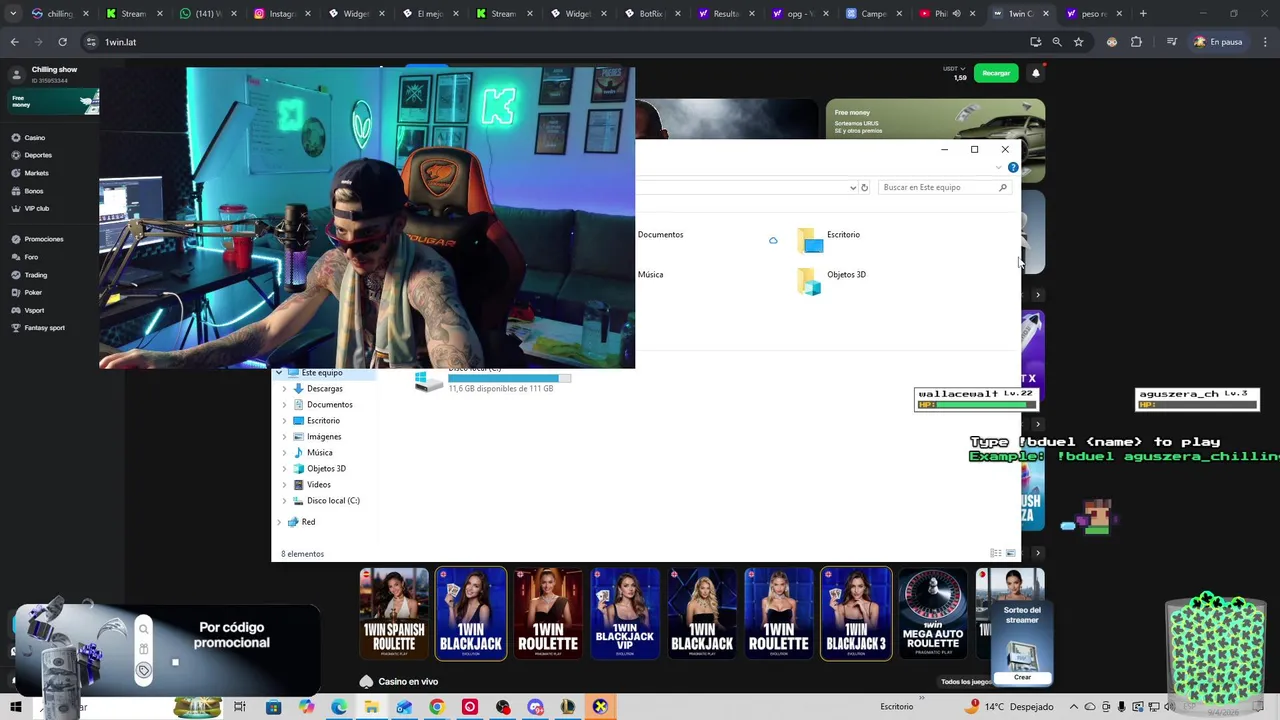Open the 1win Blackjack VIP game
The image size is (1280, 720).
click(x=625, y=613)
